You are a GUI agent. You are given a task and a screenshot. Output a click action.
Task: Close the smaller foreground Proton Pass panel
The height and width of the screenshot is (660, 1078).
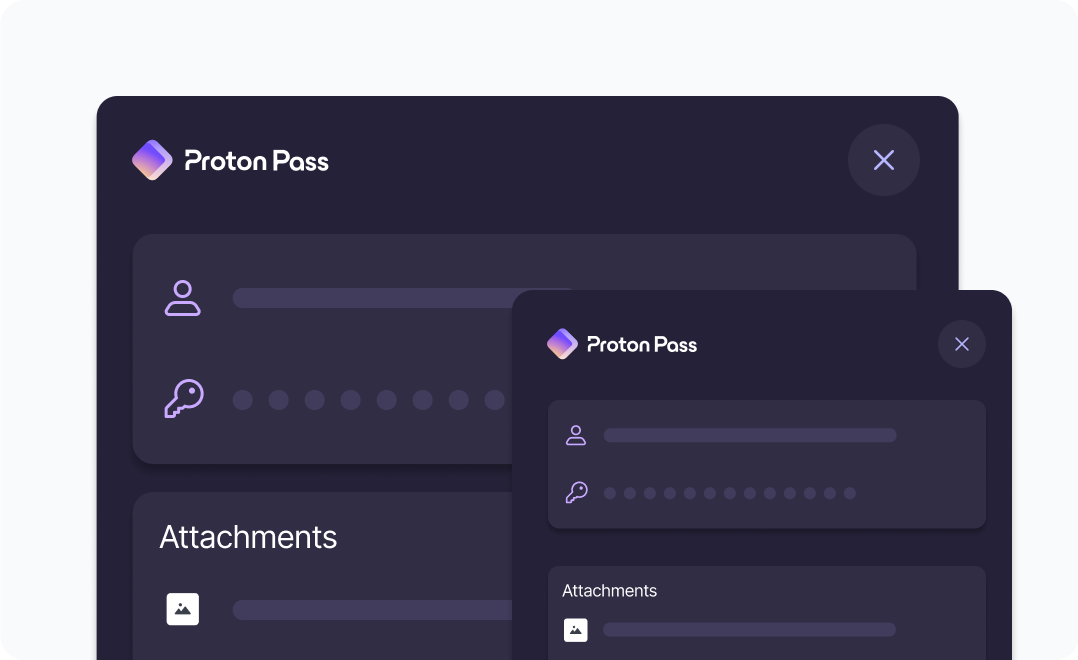pyautogui.click(x=962, y=344)
